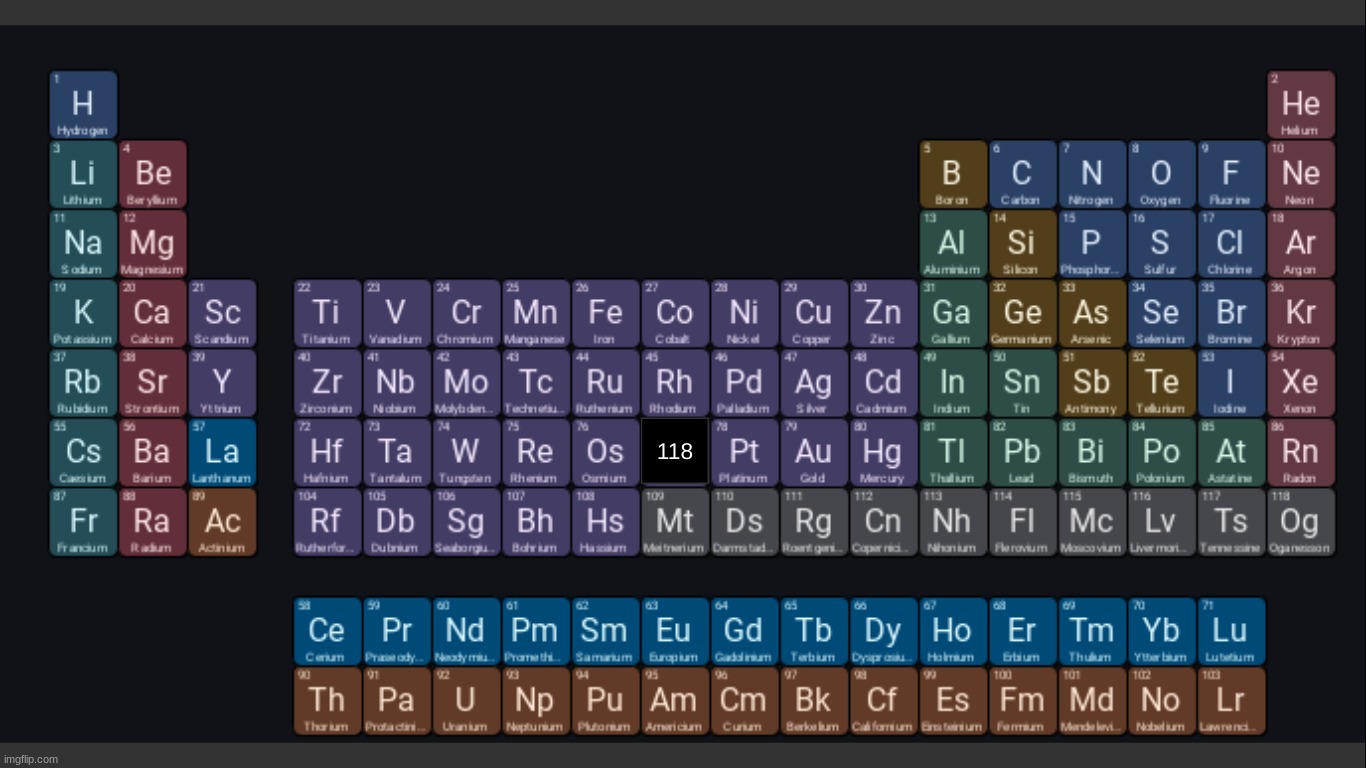Open the Fluorine (F) tile
This screenshot has width=1366, height=768.
coord(1231,174)
